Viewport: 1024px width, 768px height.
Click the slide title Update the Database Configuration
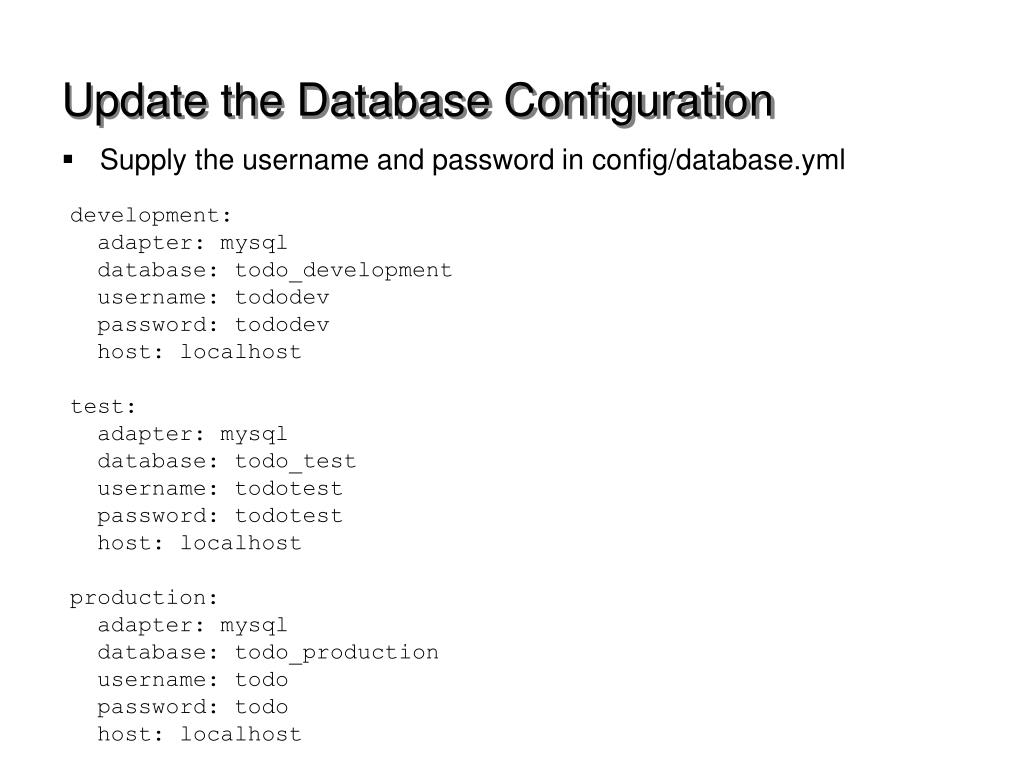point(419,102)
